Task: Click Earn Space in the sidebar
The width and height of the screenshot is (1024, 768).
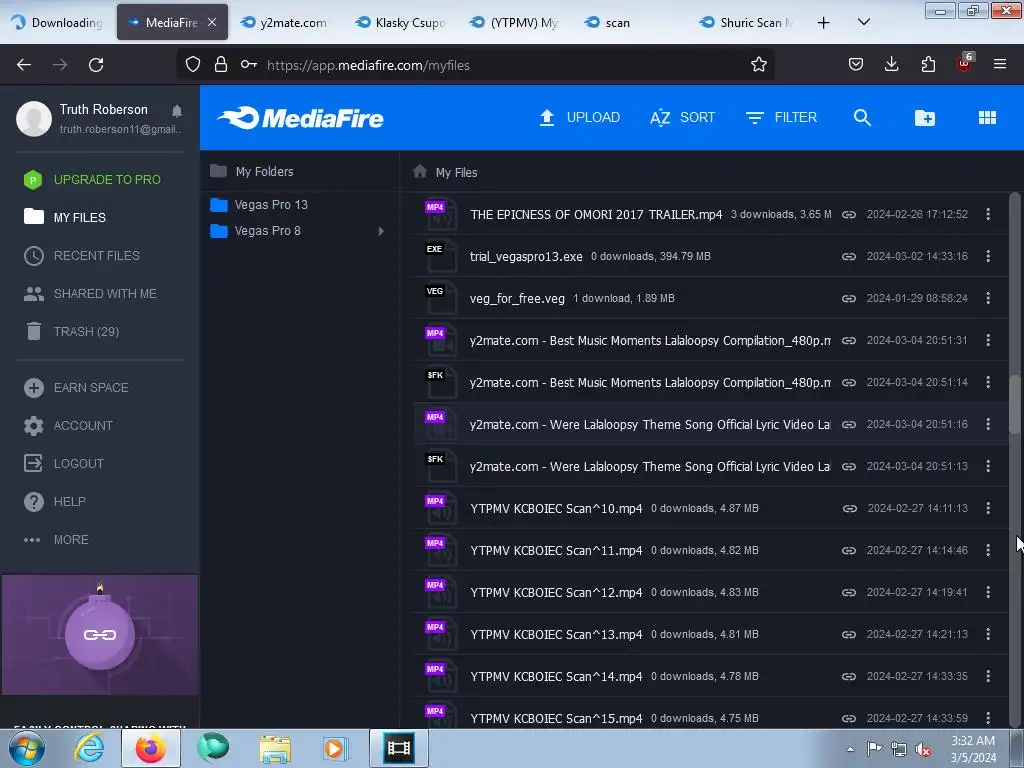Action: coord(76,388)
